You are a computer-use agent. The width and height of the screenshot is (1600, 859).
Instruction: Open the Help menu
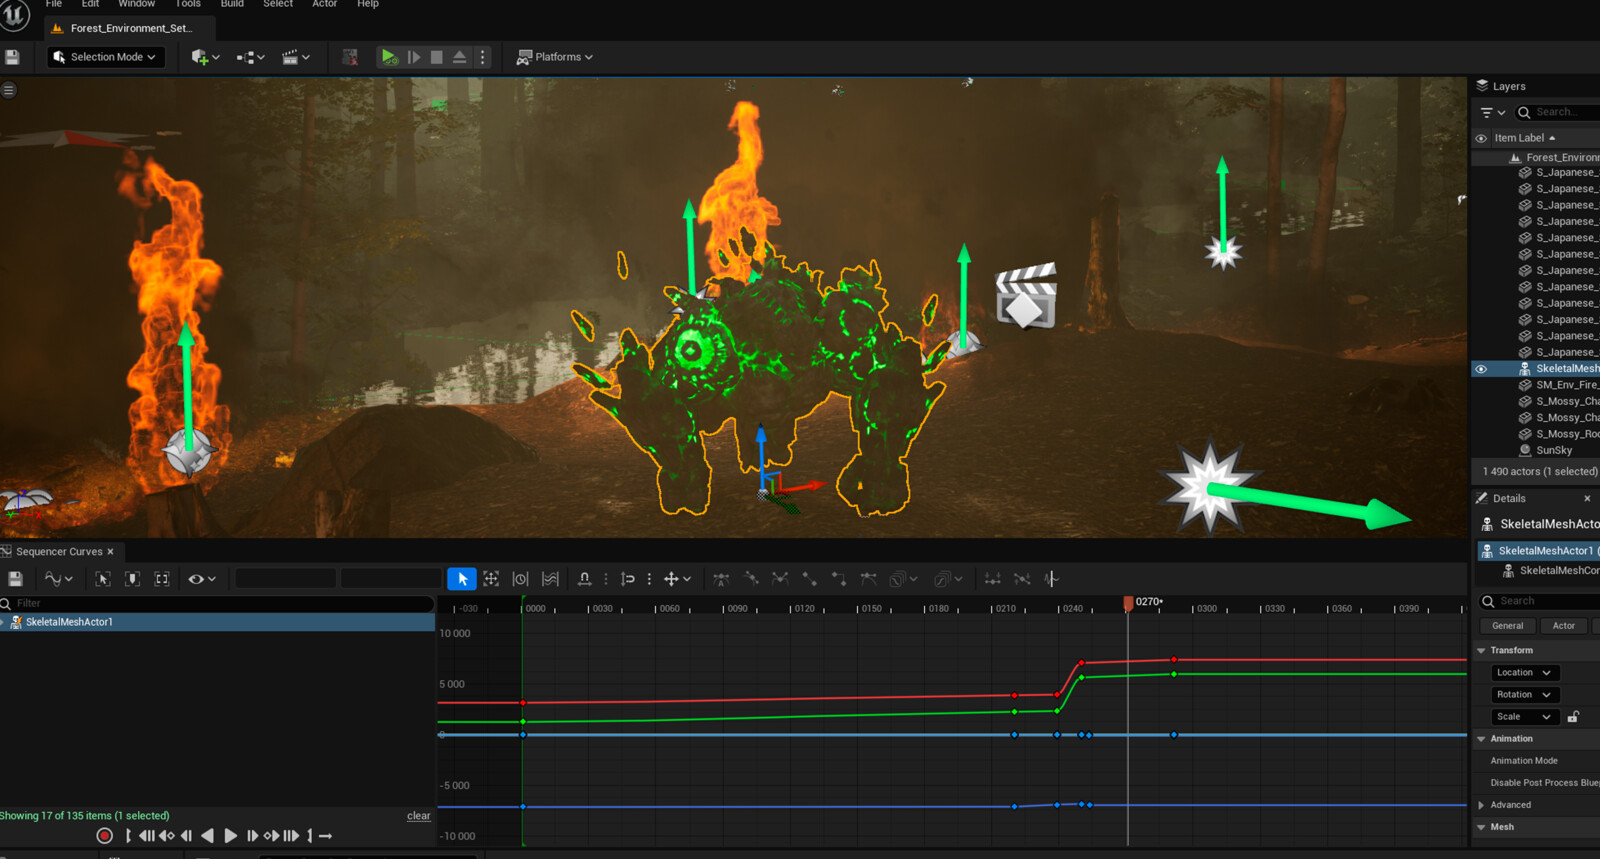coord(368,4)
